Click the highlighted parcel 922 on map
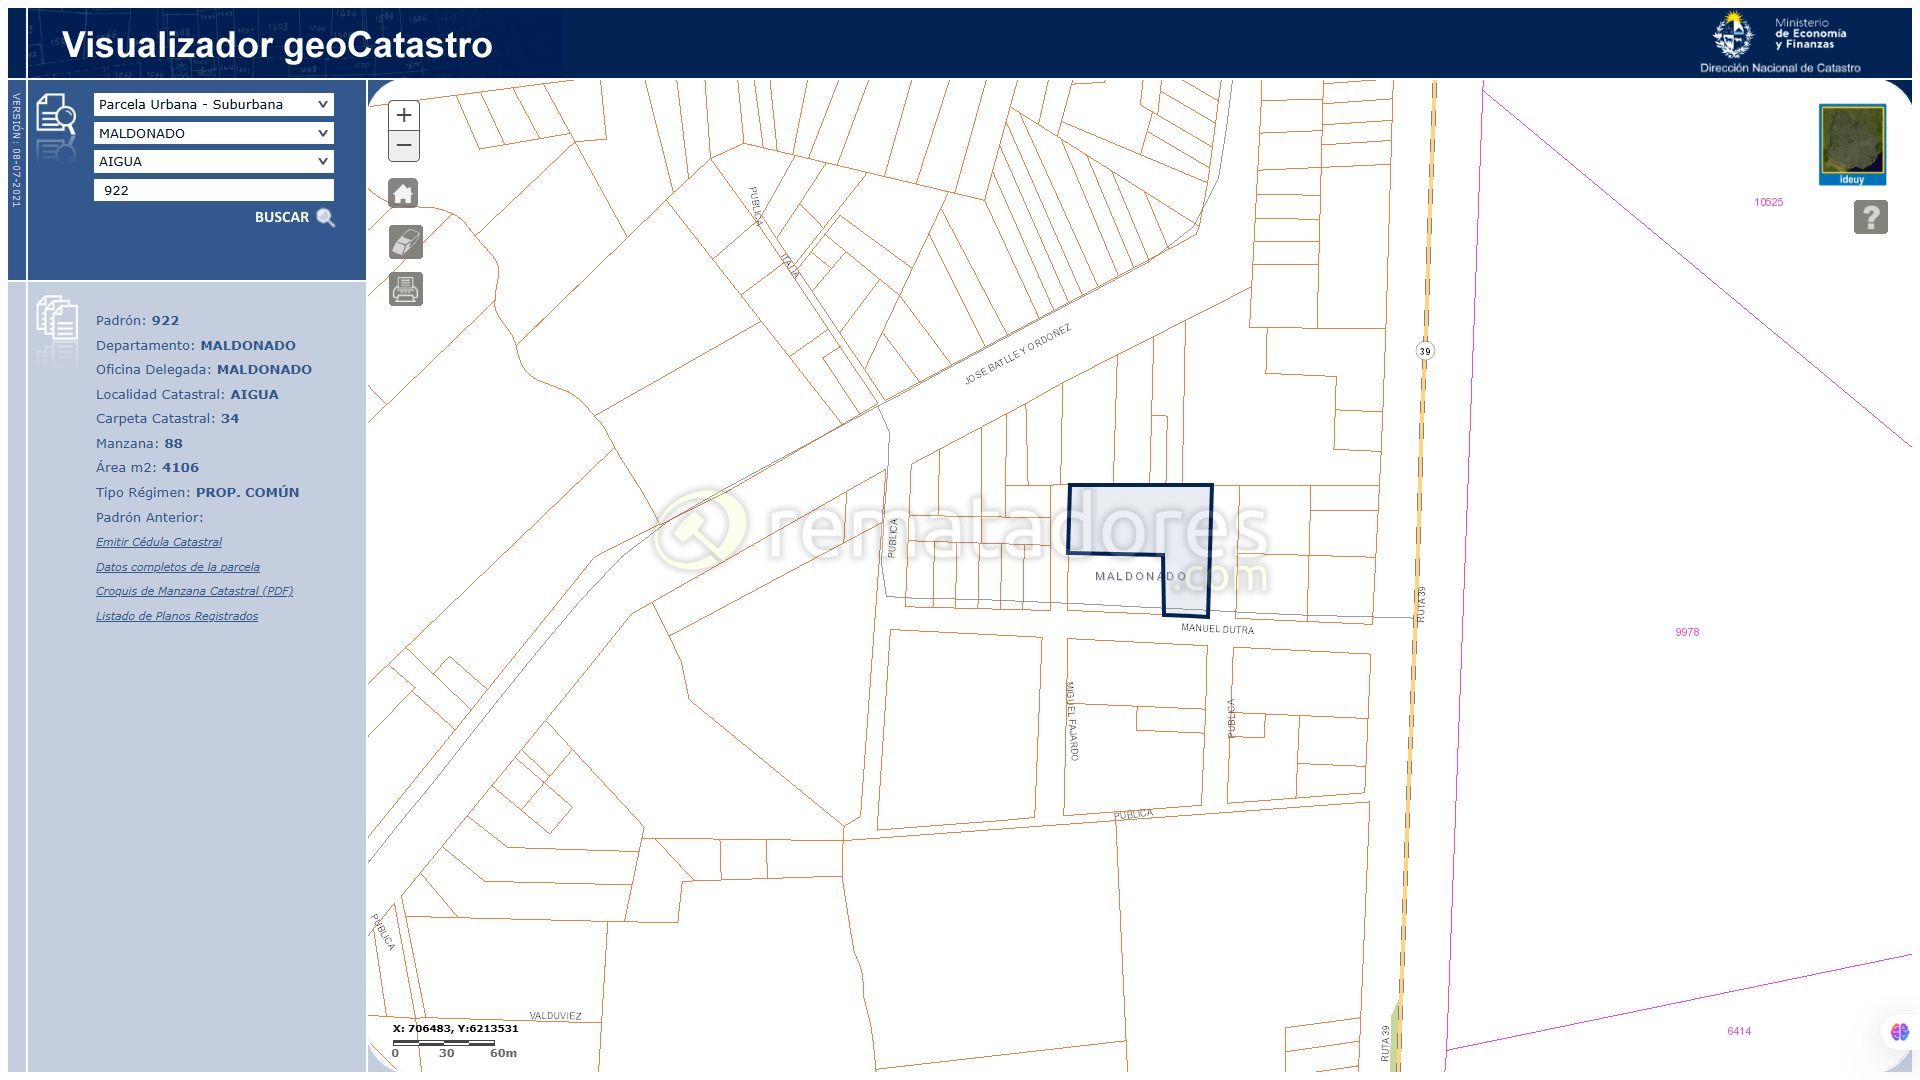The image size is (1920, 1080). [x=1140, y=520]
